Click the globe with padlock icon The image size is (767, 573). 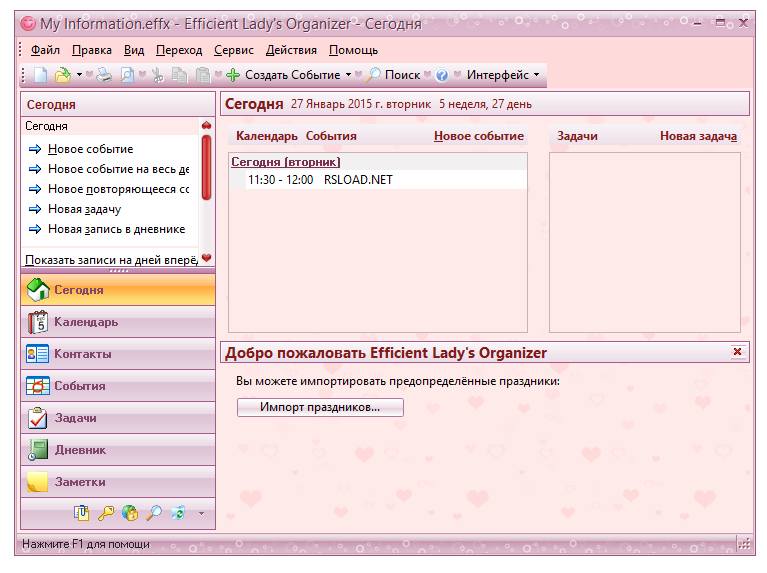tap(130, 513)
